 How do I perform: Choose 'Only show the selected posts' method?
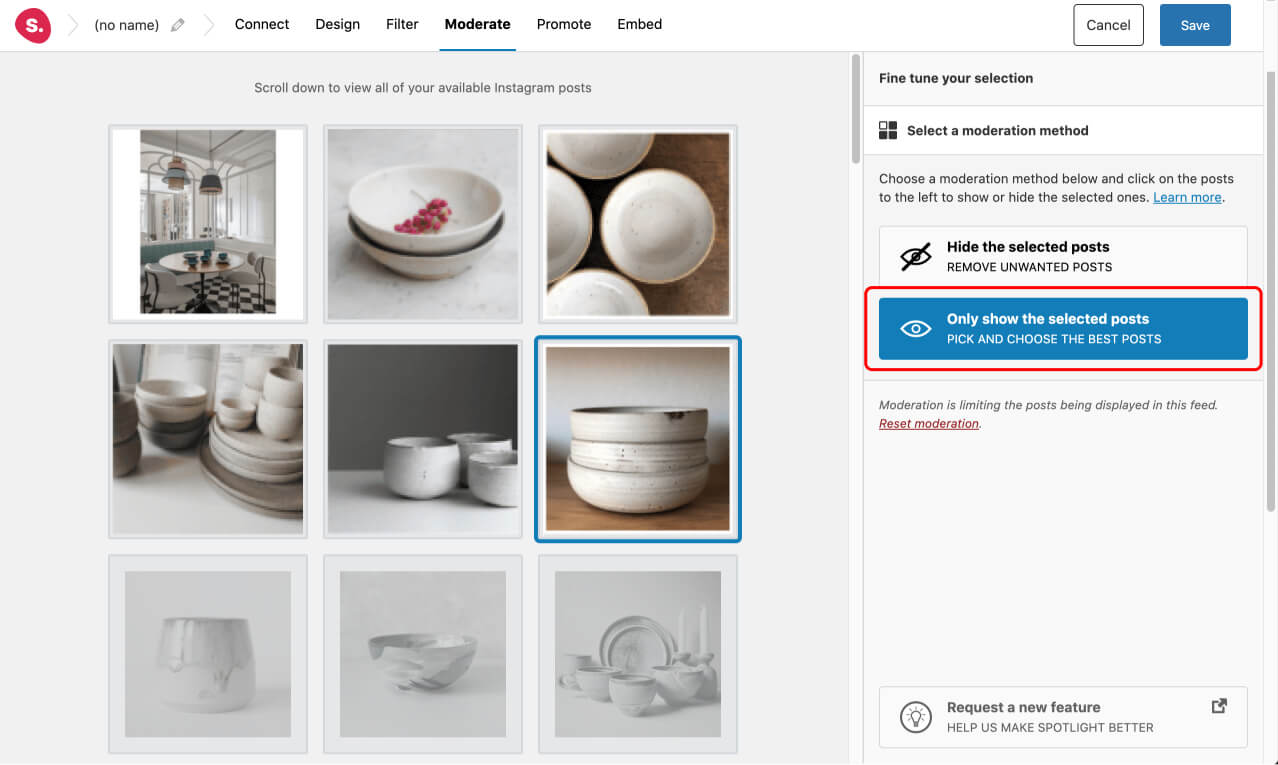(x=1063, y=328)
